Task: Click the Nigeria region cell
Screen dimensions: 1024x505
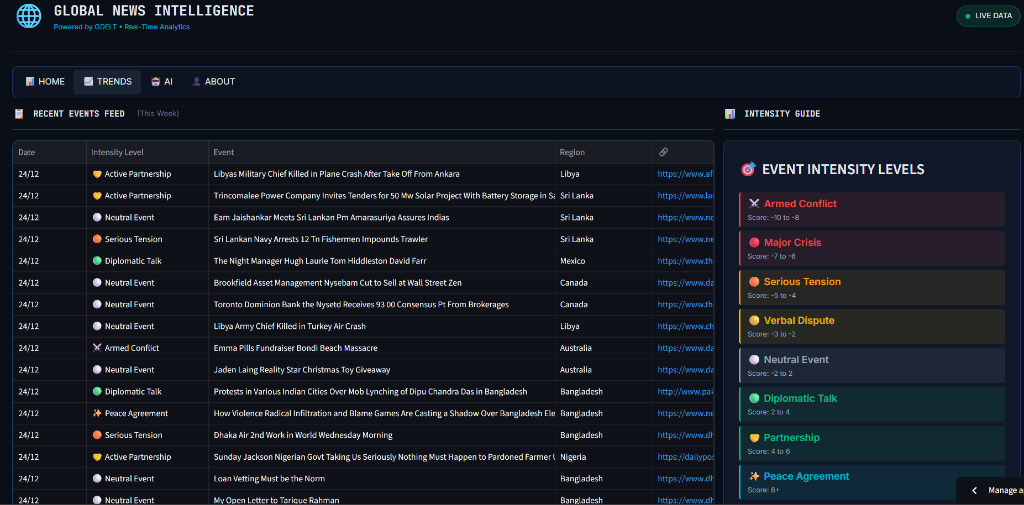Action: click(x=603, y=457)
